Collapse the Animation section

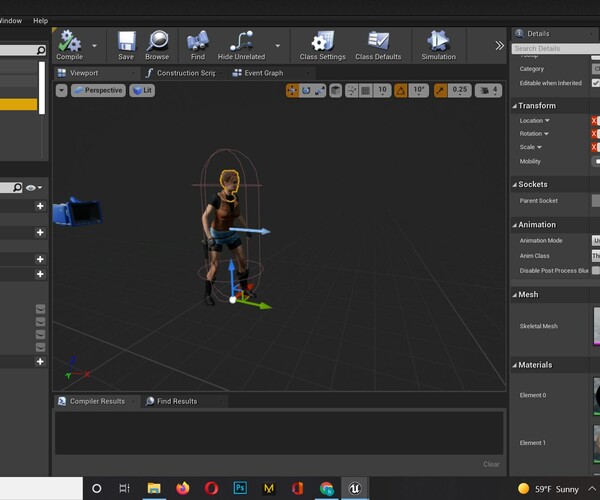click(x=514, y=225)
